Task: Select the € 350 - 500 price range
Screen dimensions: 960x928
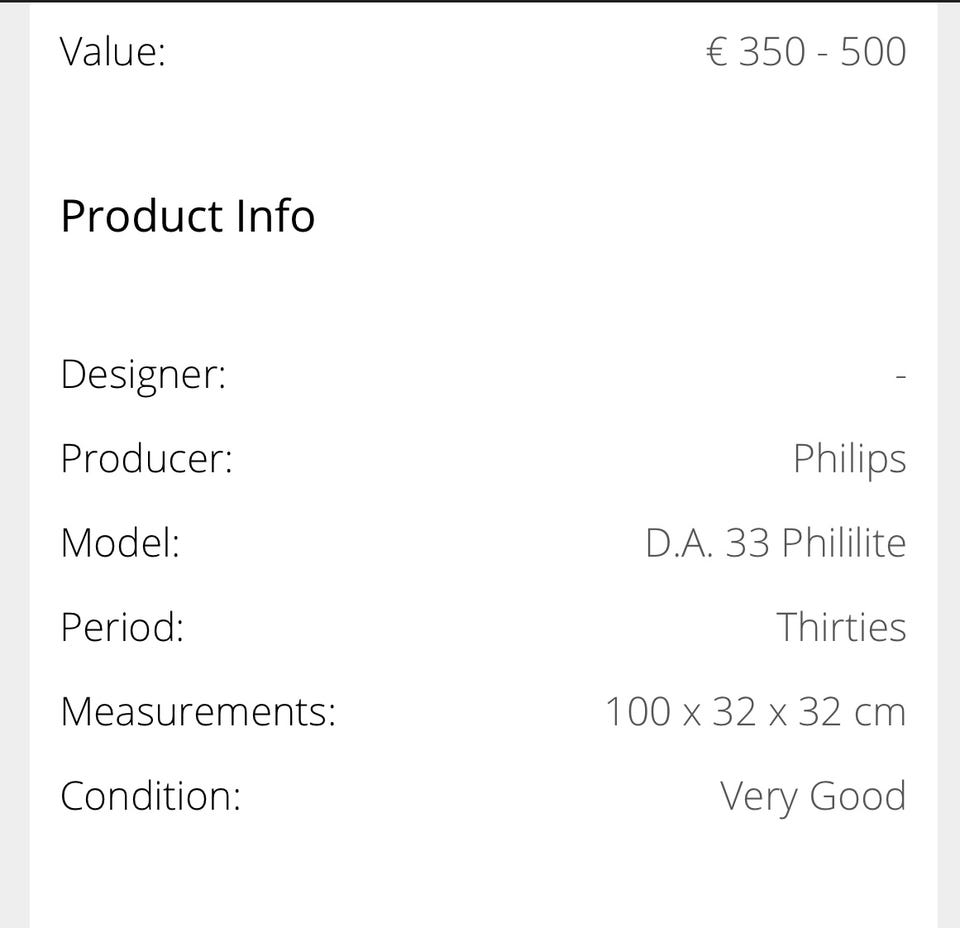Action: pos(806,51)
